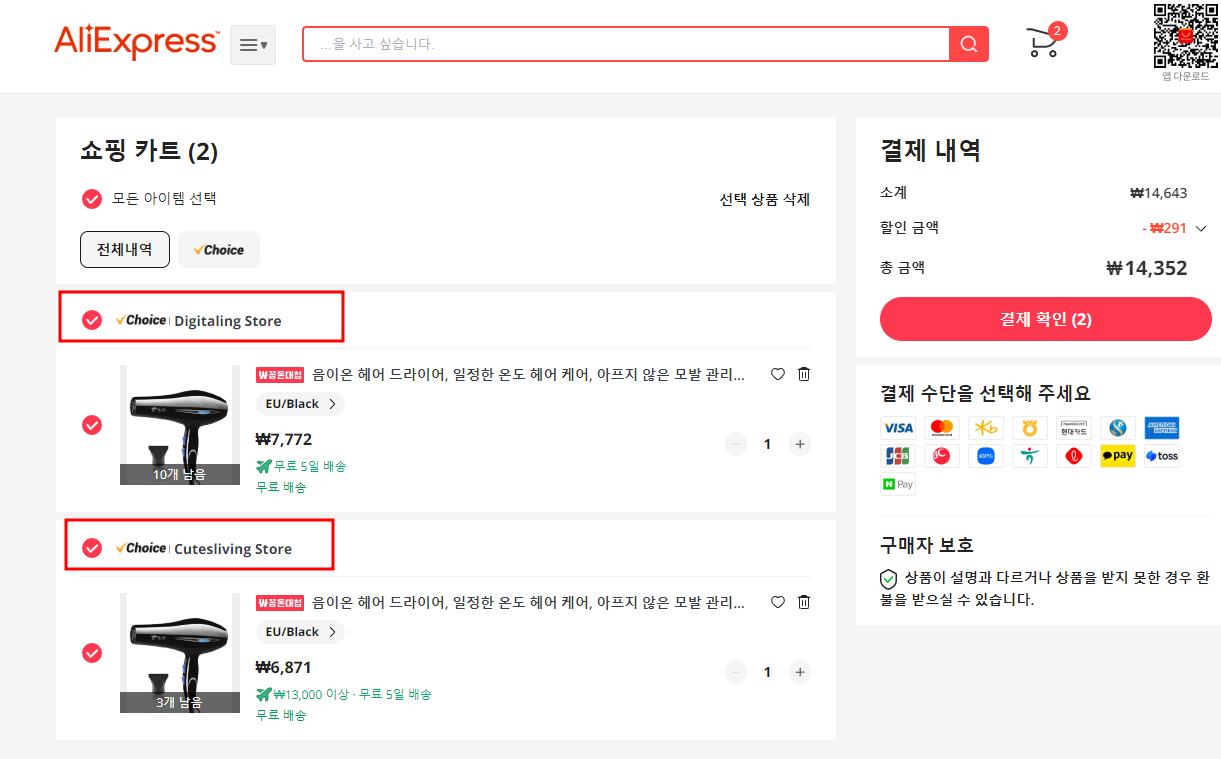Open the Digitaling Store link
1221x759 pixels.
point(228,321)
